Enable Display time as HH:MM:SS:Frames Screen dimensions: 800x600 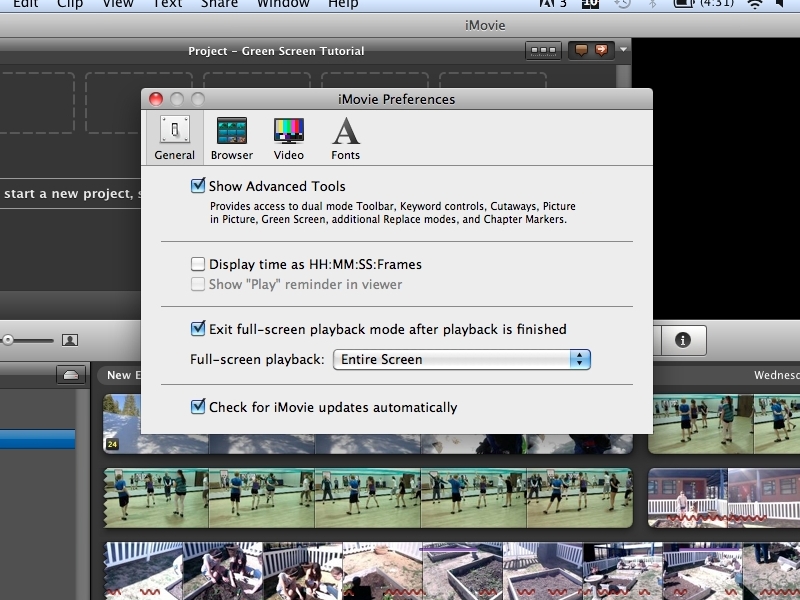click(198, 264)
